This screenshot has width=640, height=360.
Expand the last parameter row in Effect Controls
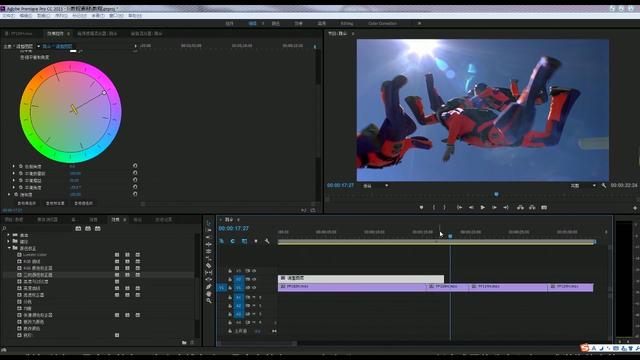pos(9,195)
